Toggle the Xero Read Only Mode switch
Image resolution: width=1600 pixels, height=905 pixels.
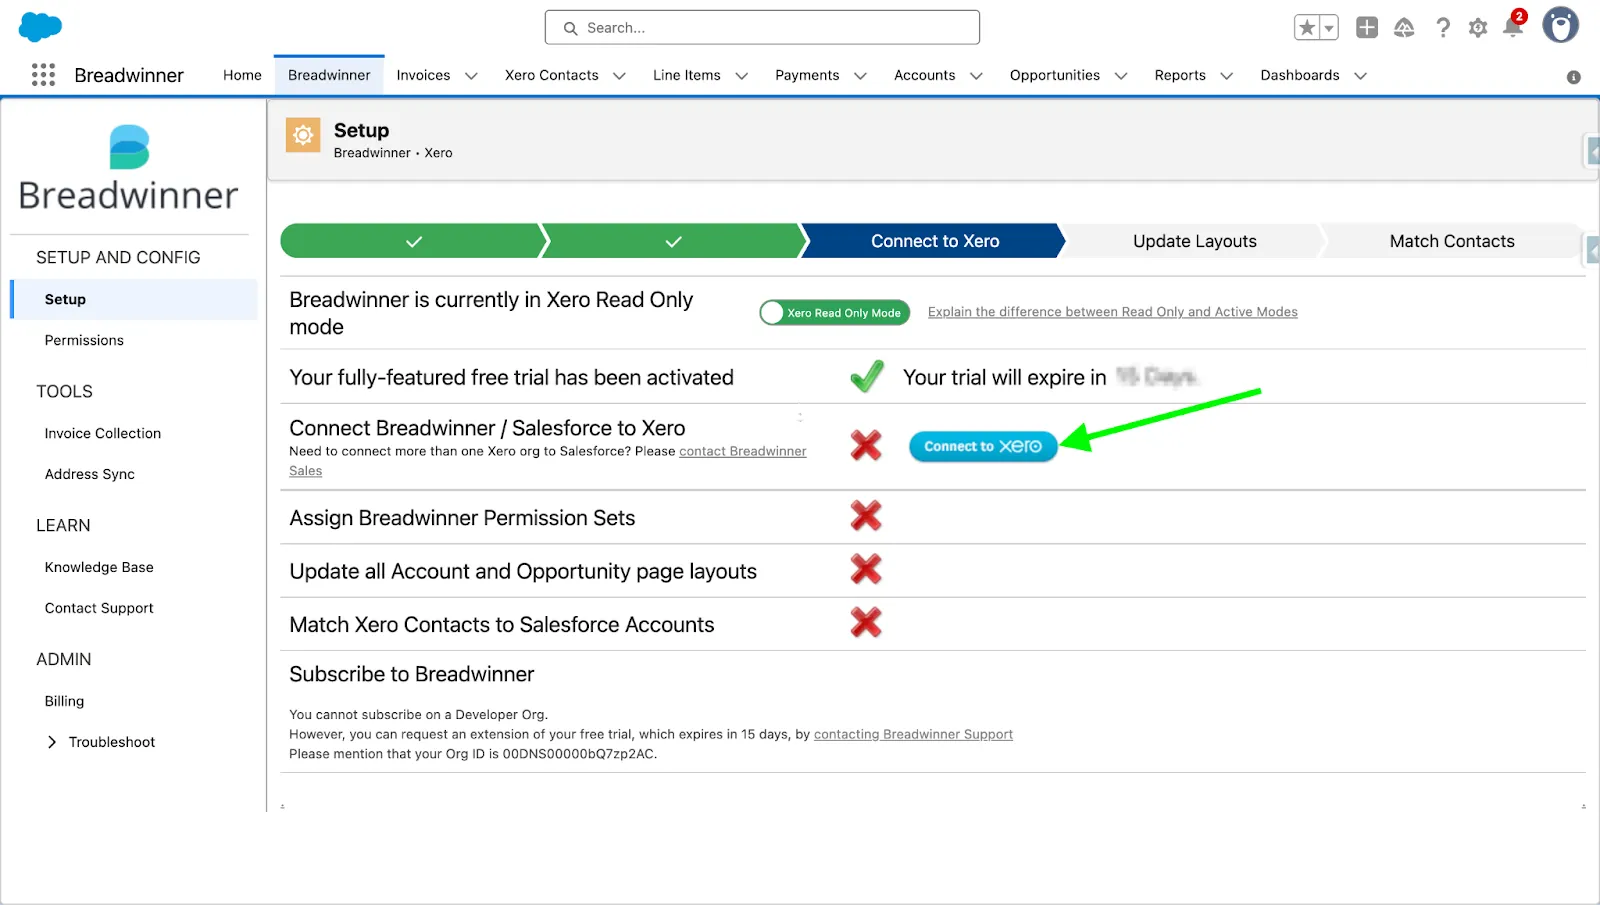(835, 313)
